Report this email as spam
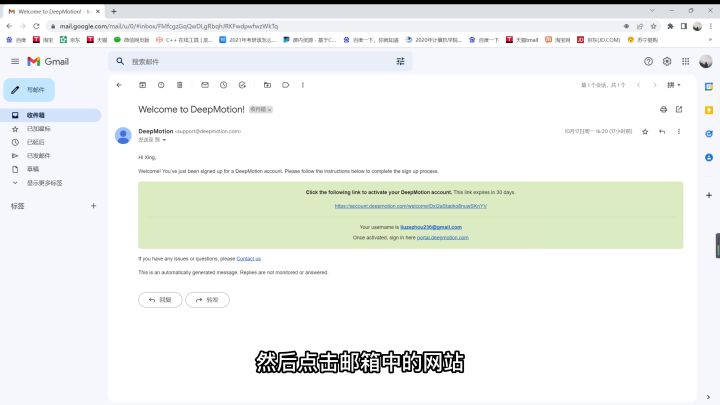The width and height of the screenshot is (720, 405). click(x=161, y=85)
